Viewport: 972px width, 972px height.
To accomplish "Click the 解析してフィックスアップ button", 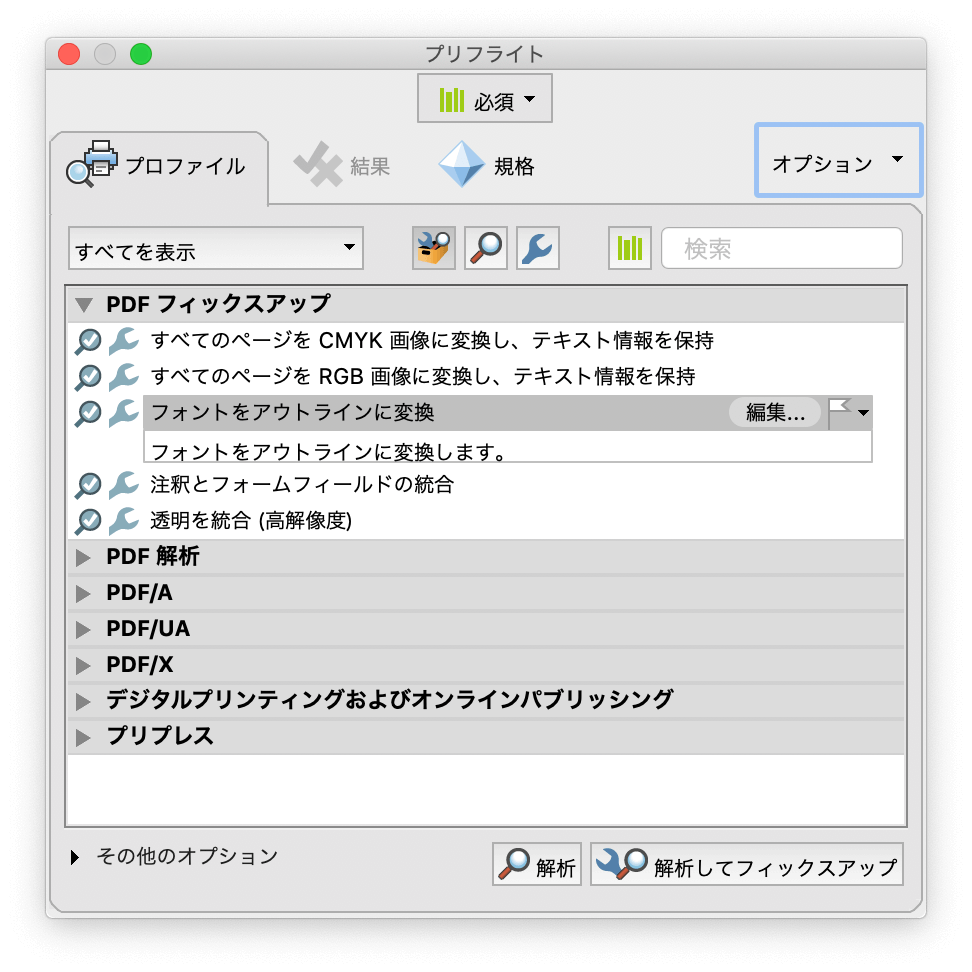I will pos(746,864).
